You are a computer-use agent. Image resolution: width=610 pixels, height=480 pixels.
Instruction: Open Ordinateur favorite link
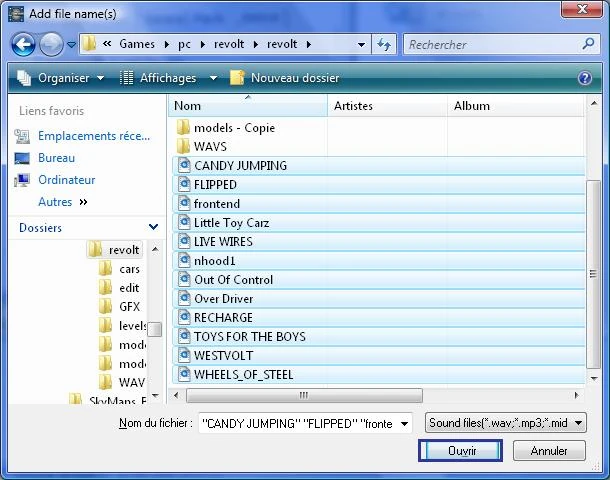click(67, 180)
